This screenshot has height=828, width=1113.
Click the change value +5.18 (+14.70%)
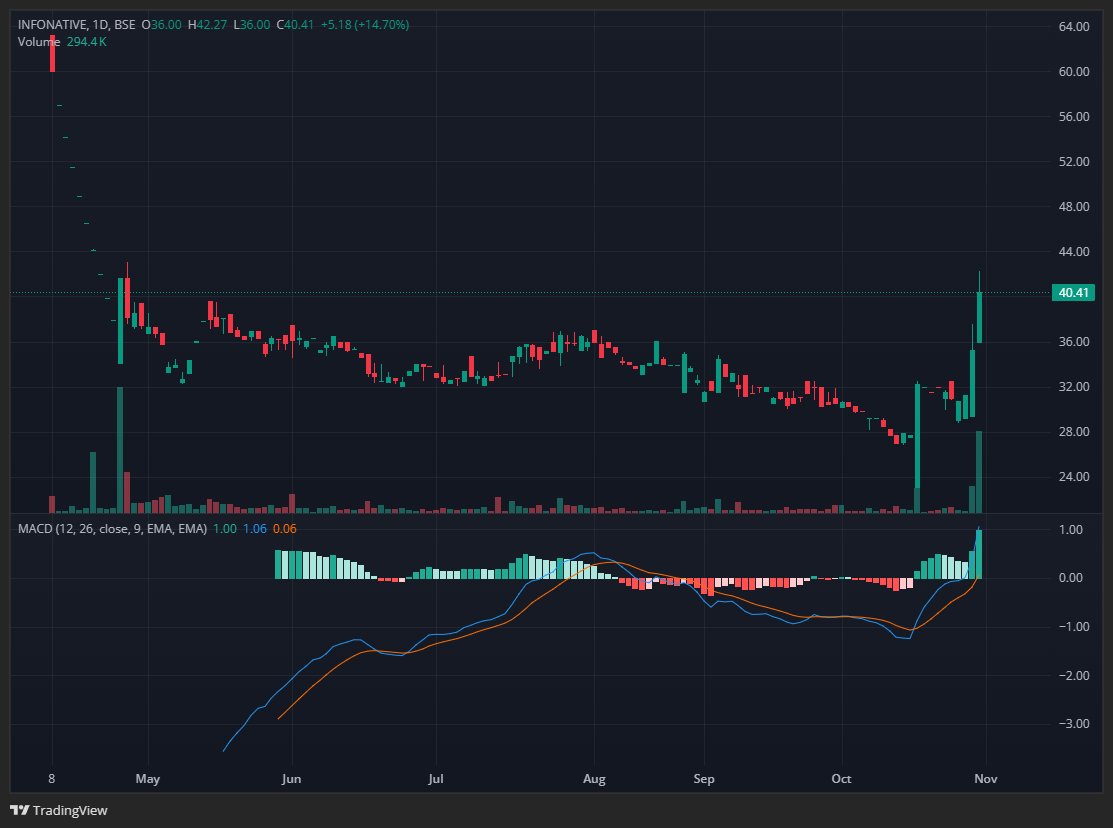[365, 25]
